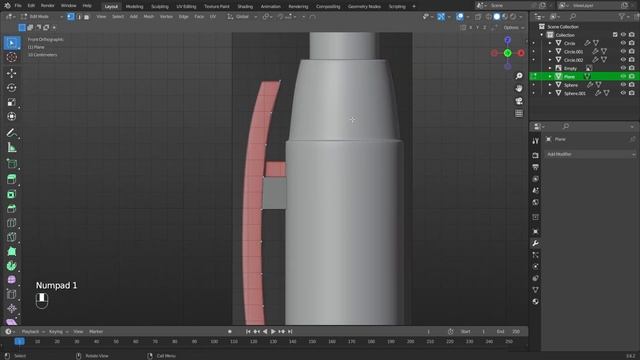Enable edge select mode

coord(79,17)
